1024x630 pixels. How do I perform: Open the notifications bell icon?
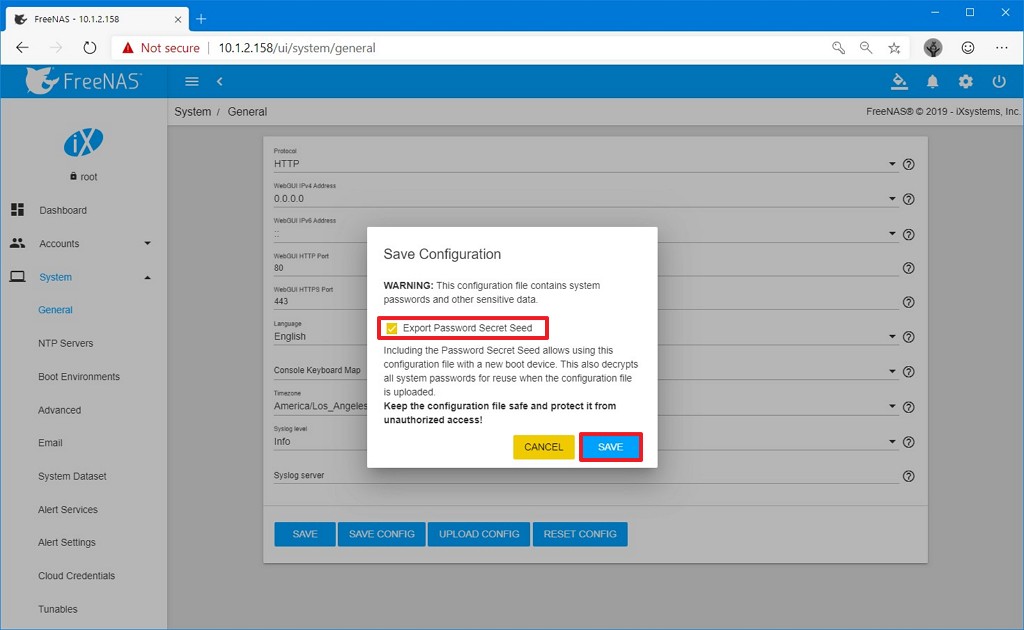click(x=932, y=82)
